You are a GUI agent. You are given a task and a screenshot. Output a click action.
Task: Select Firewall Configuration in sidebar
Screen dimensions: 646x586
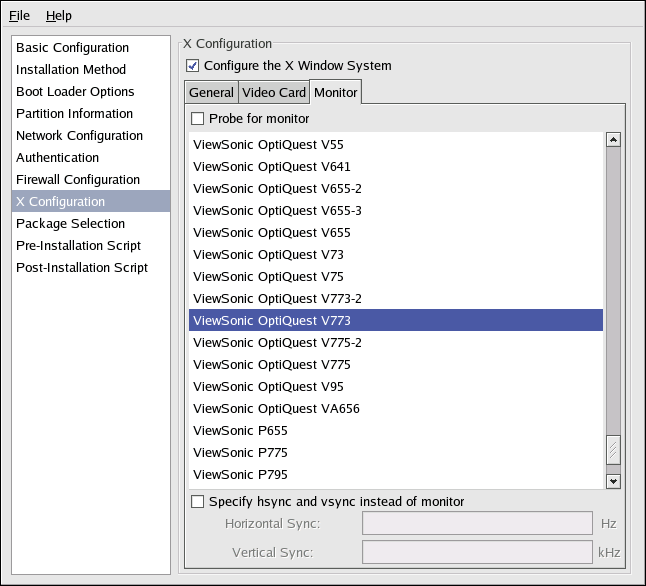pos(78,180)
